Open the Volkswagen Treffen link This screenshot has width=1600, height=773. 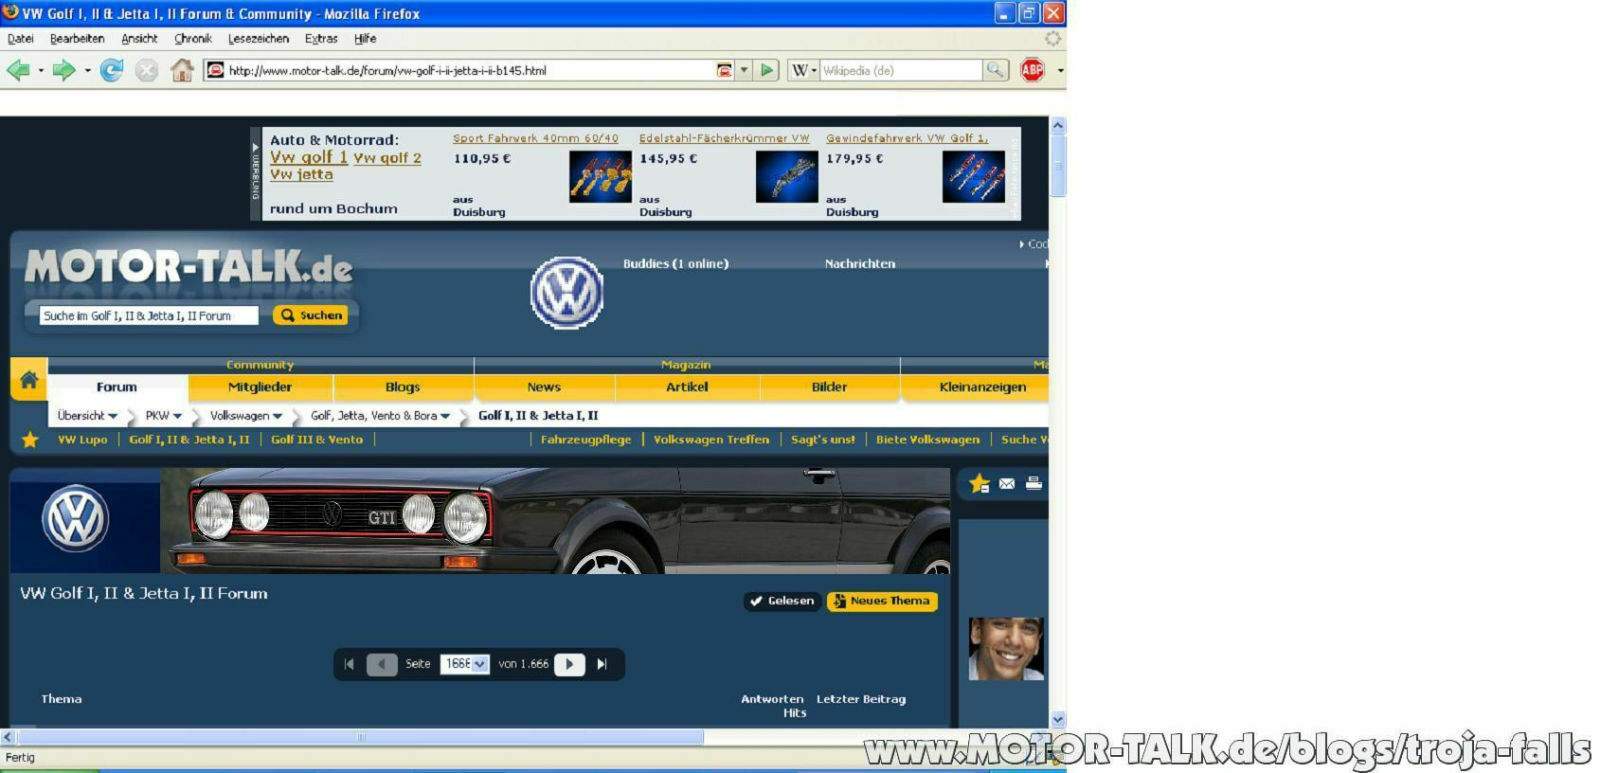[711, 440]
